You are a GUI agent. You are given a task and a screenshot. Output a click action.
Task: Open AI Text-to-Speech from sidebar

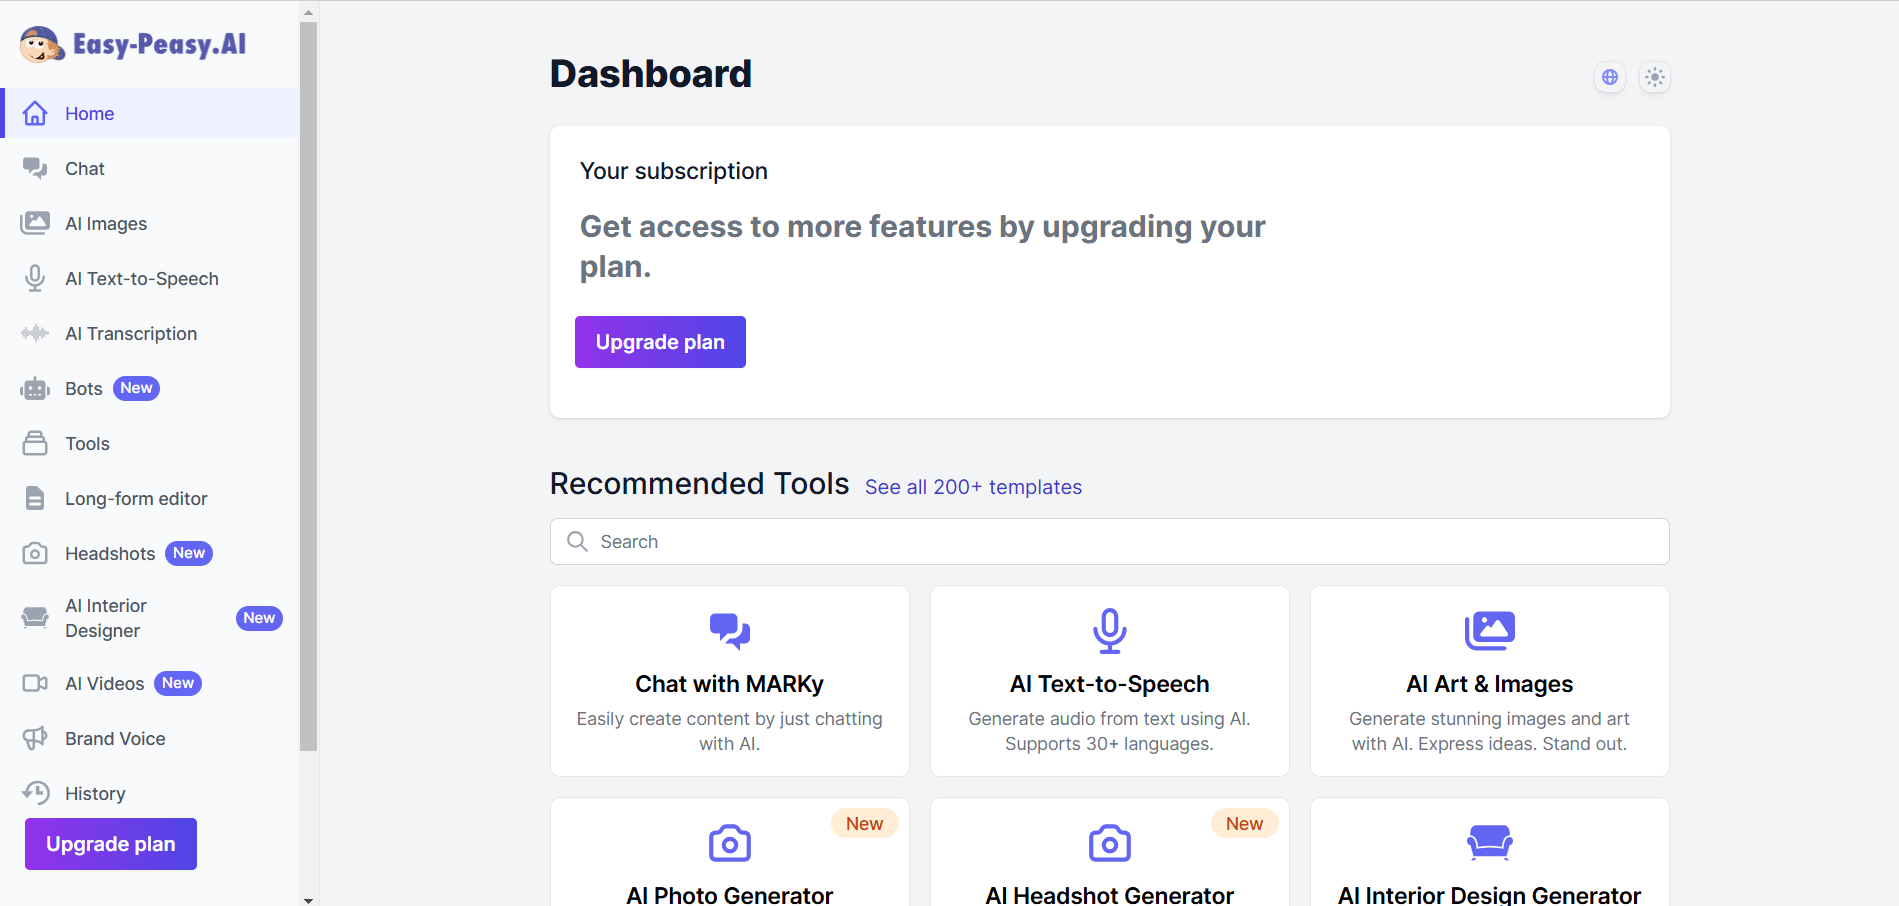tap(141, 278)
